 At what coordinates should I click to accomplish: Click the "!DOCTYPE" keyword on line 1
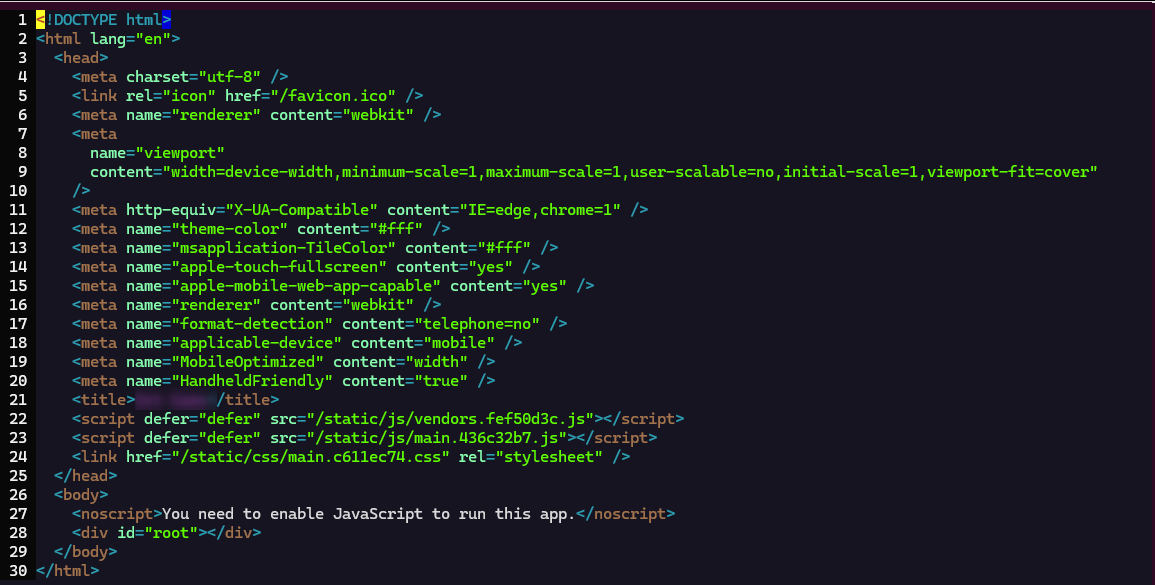(81, 20)
